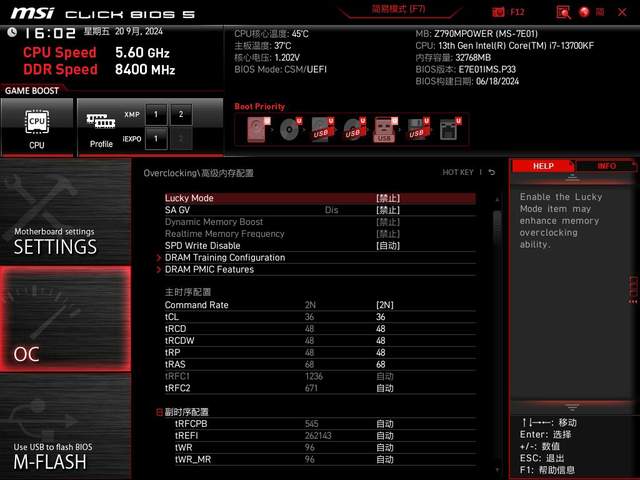
Task: Click the grayed Dynamic Memory Boost row
Action: click(320, 222)
